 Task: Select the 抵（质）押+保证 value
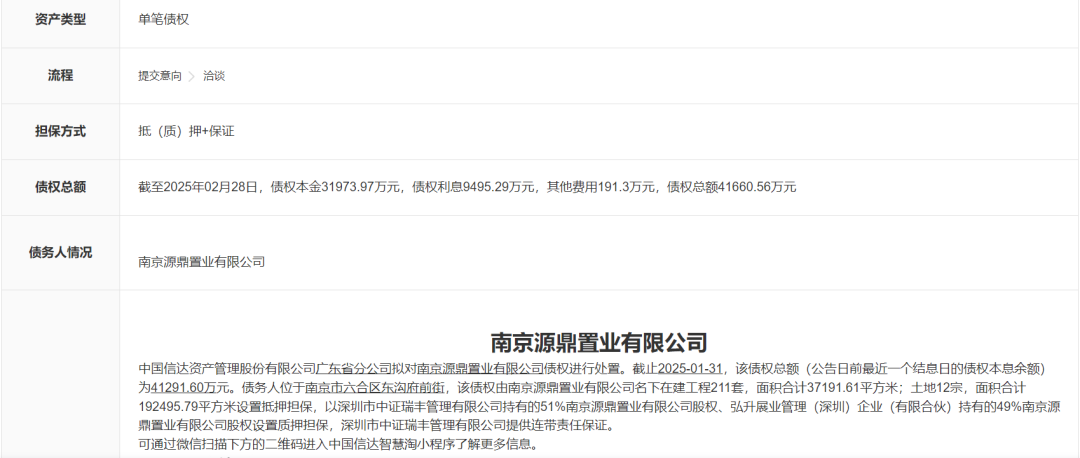click(186, 131)
